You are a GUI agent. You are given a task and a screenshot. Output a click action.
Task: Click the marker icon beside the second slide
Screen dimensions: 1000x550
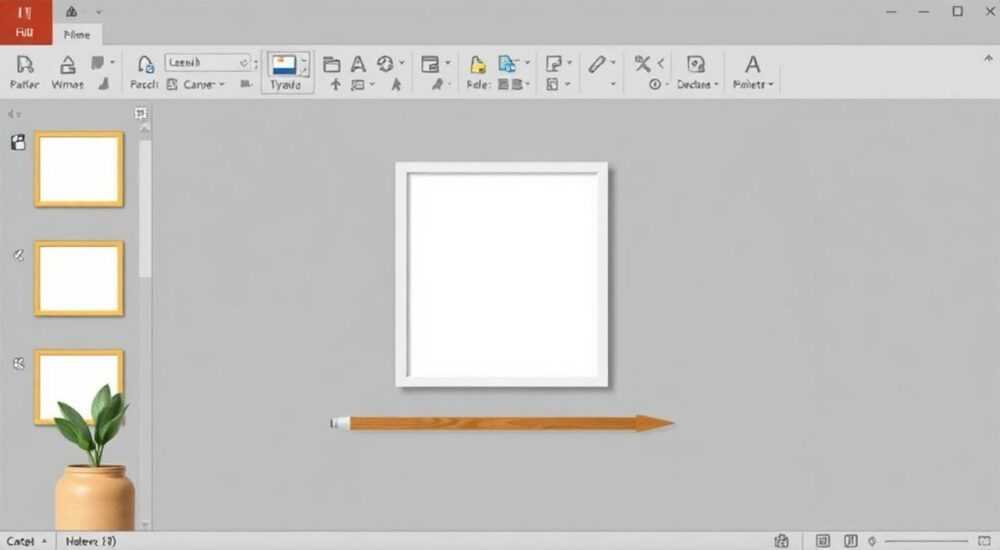pos(18,255)
